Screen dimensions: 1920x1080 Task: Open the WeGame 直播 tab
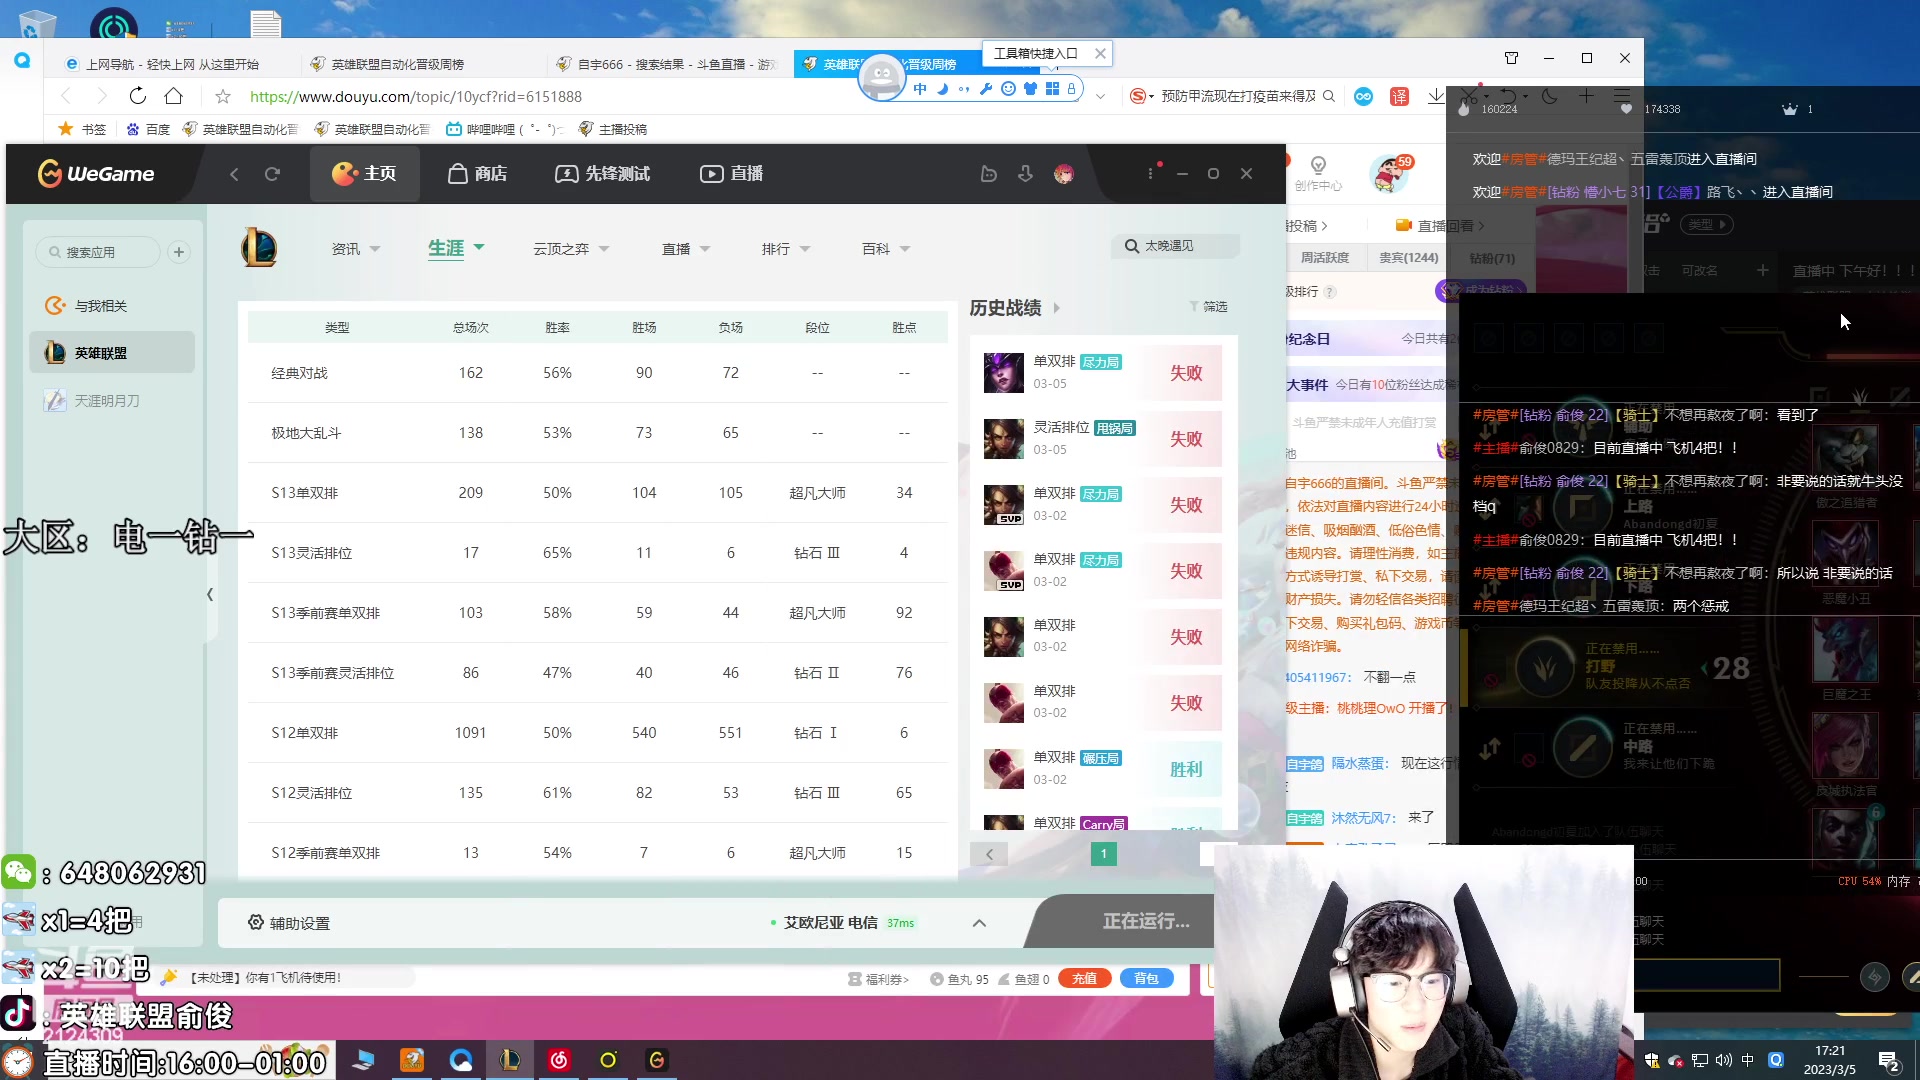click(731, 174)
